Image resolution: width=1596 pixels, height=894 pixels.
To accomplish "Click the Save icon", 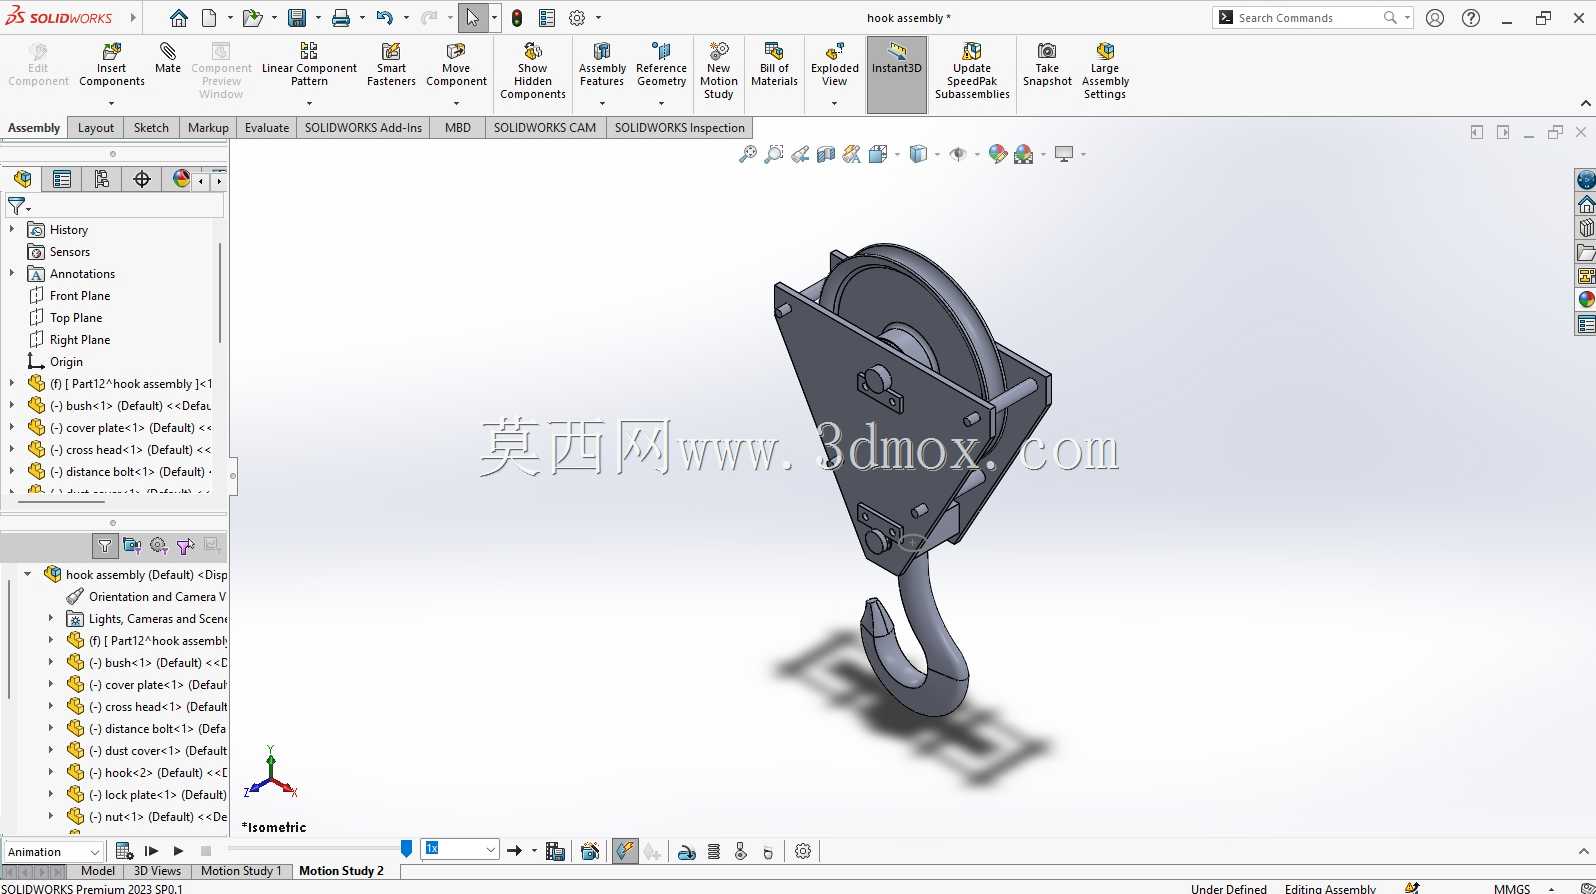I will point(297,18).
